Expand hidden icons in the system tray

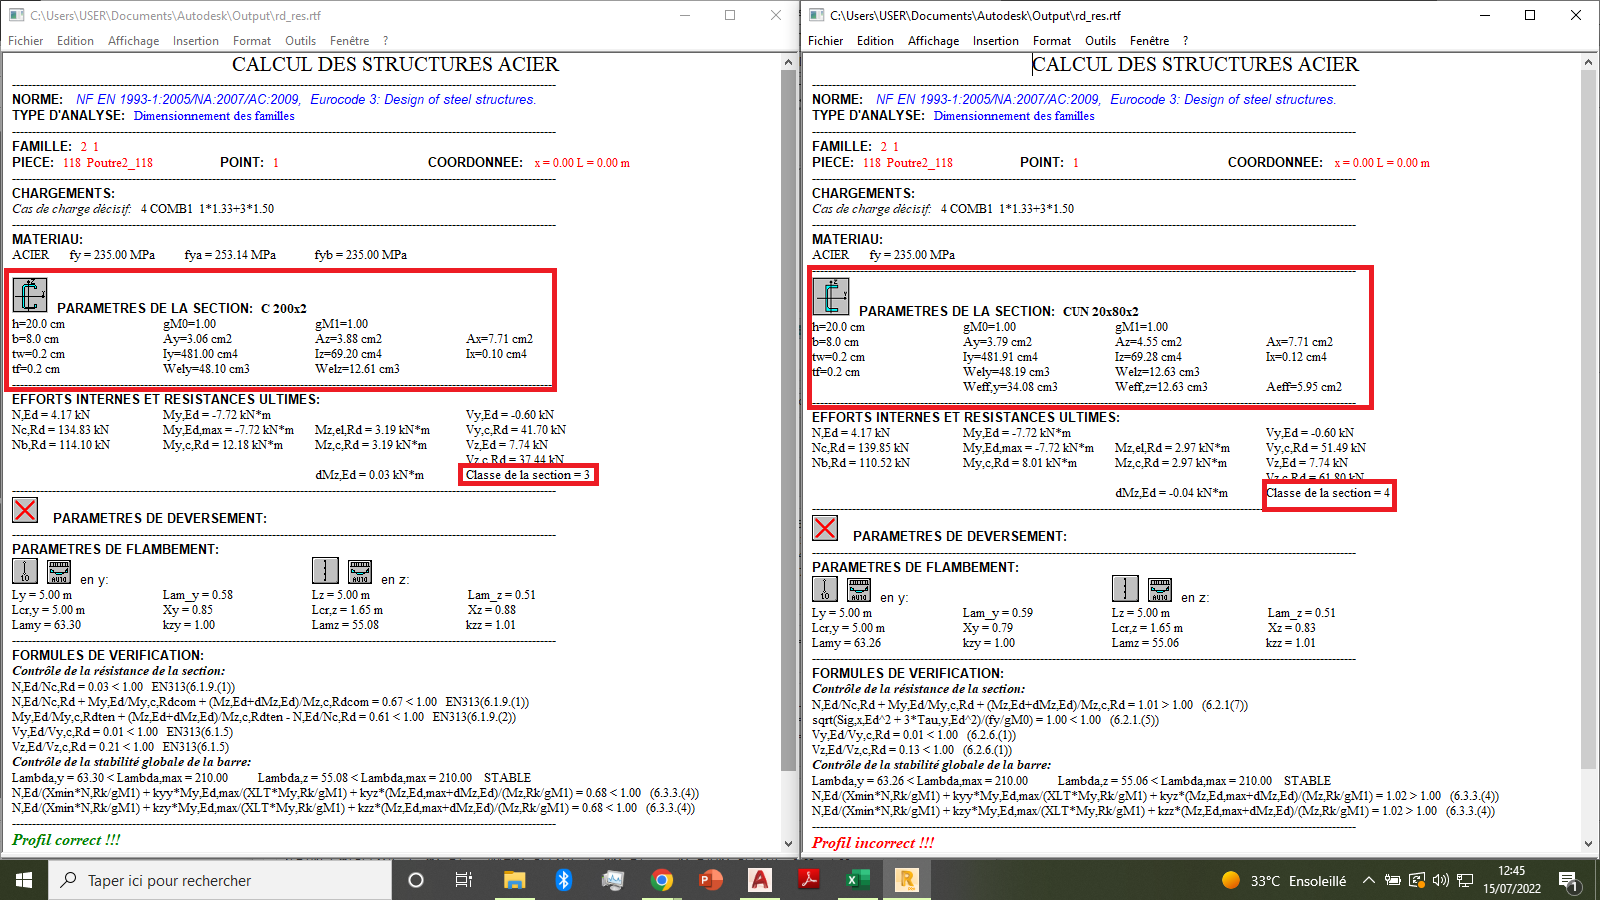[1368, 881]
